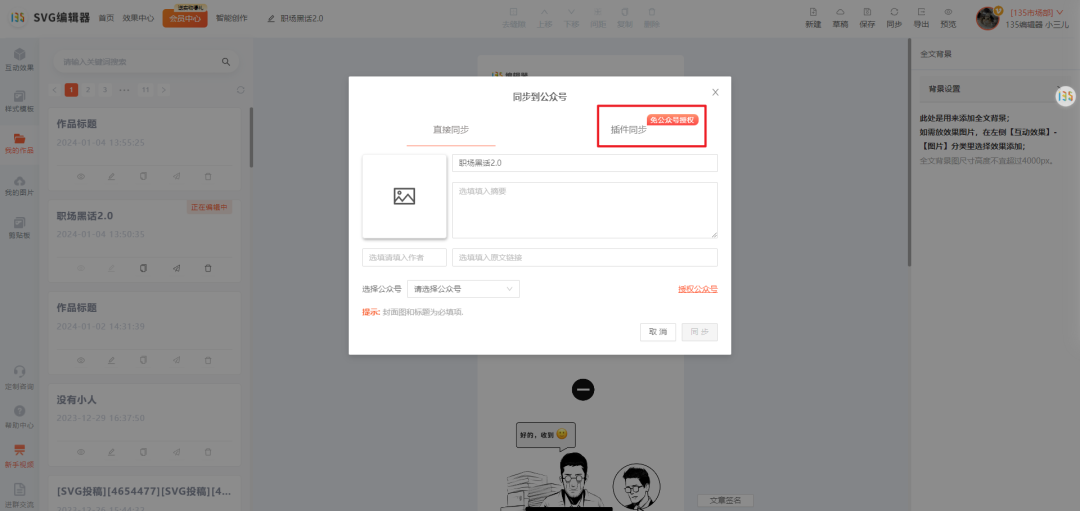This screenshot has height=511, width=1080.
Task: Expand the 请选择公众号 dropdown
Action: click(x=463, y=289)
